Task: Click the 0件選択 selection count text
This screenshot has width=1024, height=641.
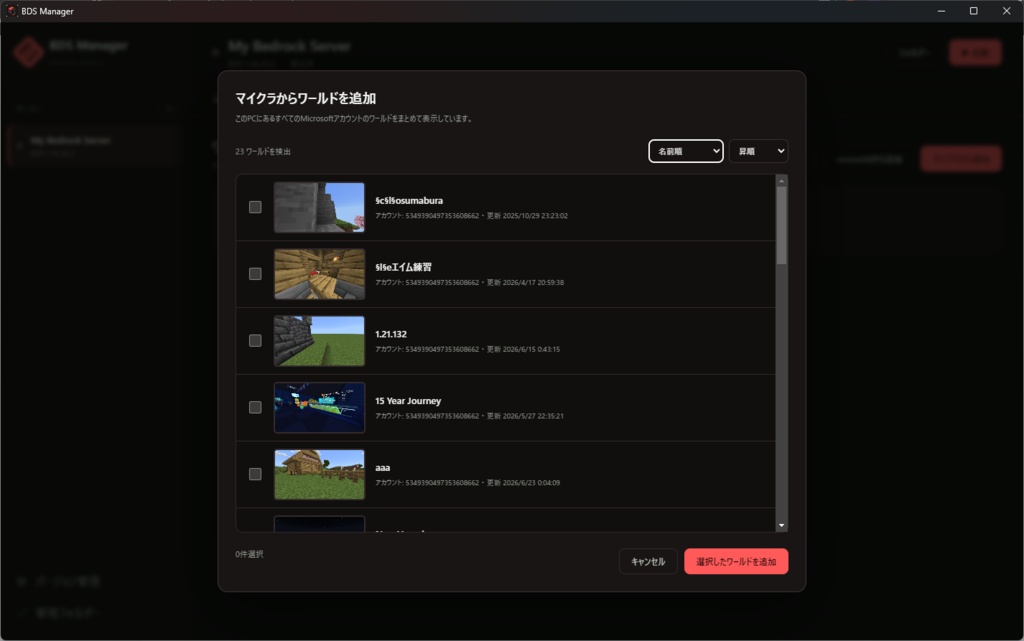Action: click(x=249, y=554)
